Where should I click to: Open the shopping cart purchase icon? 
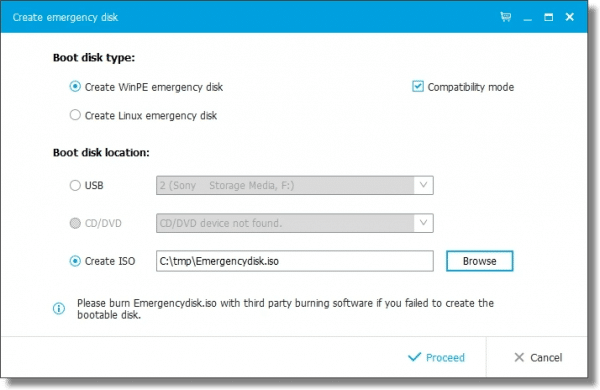coord(505,17)
